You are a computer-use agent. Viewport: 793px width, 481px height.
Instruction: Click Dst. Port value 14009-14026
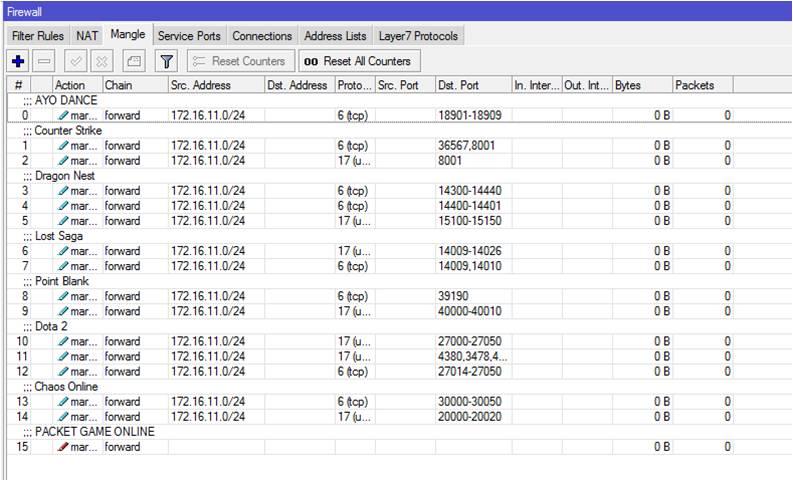pyautogui.click(x=470, y=251)
